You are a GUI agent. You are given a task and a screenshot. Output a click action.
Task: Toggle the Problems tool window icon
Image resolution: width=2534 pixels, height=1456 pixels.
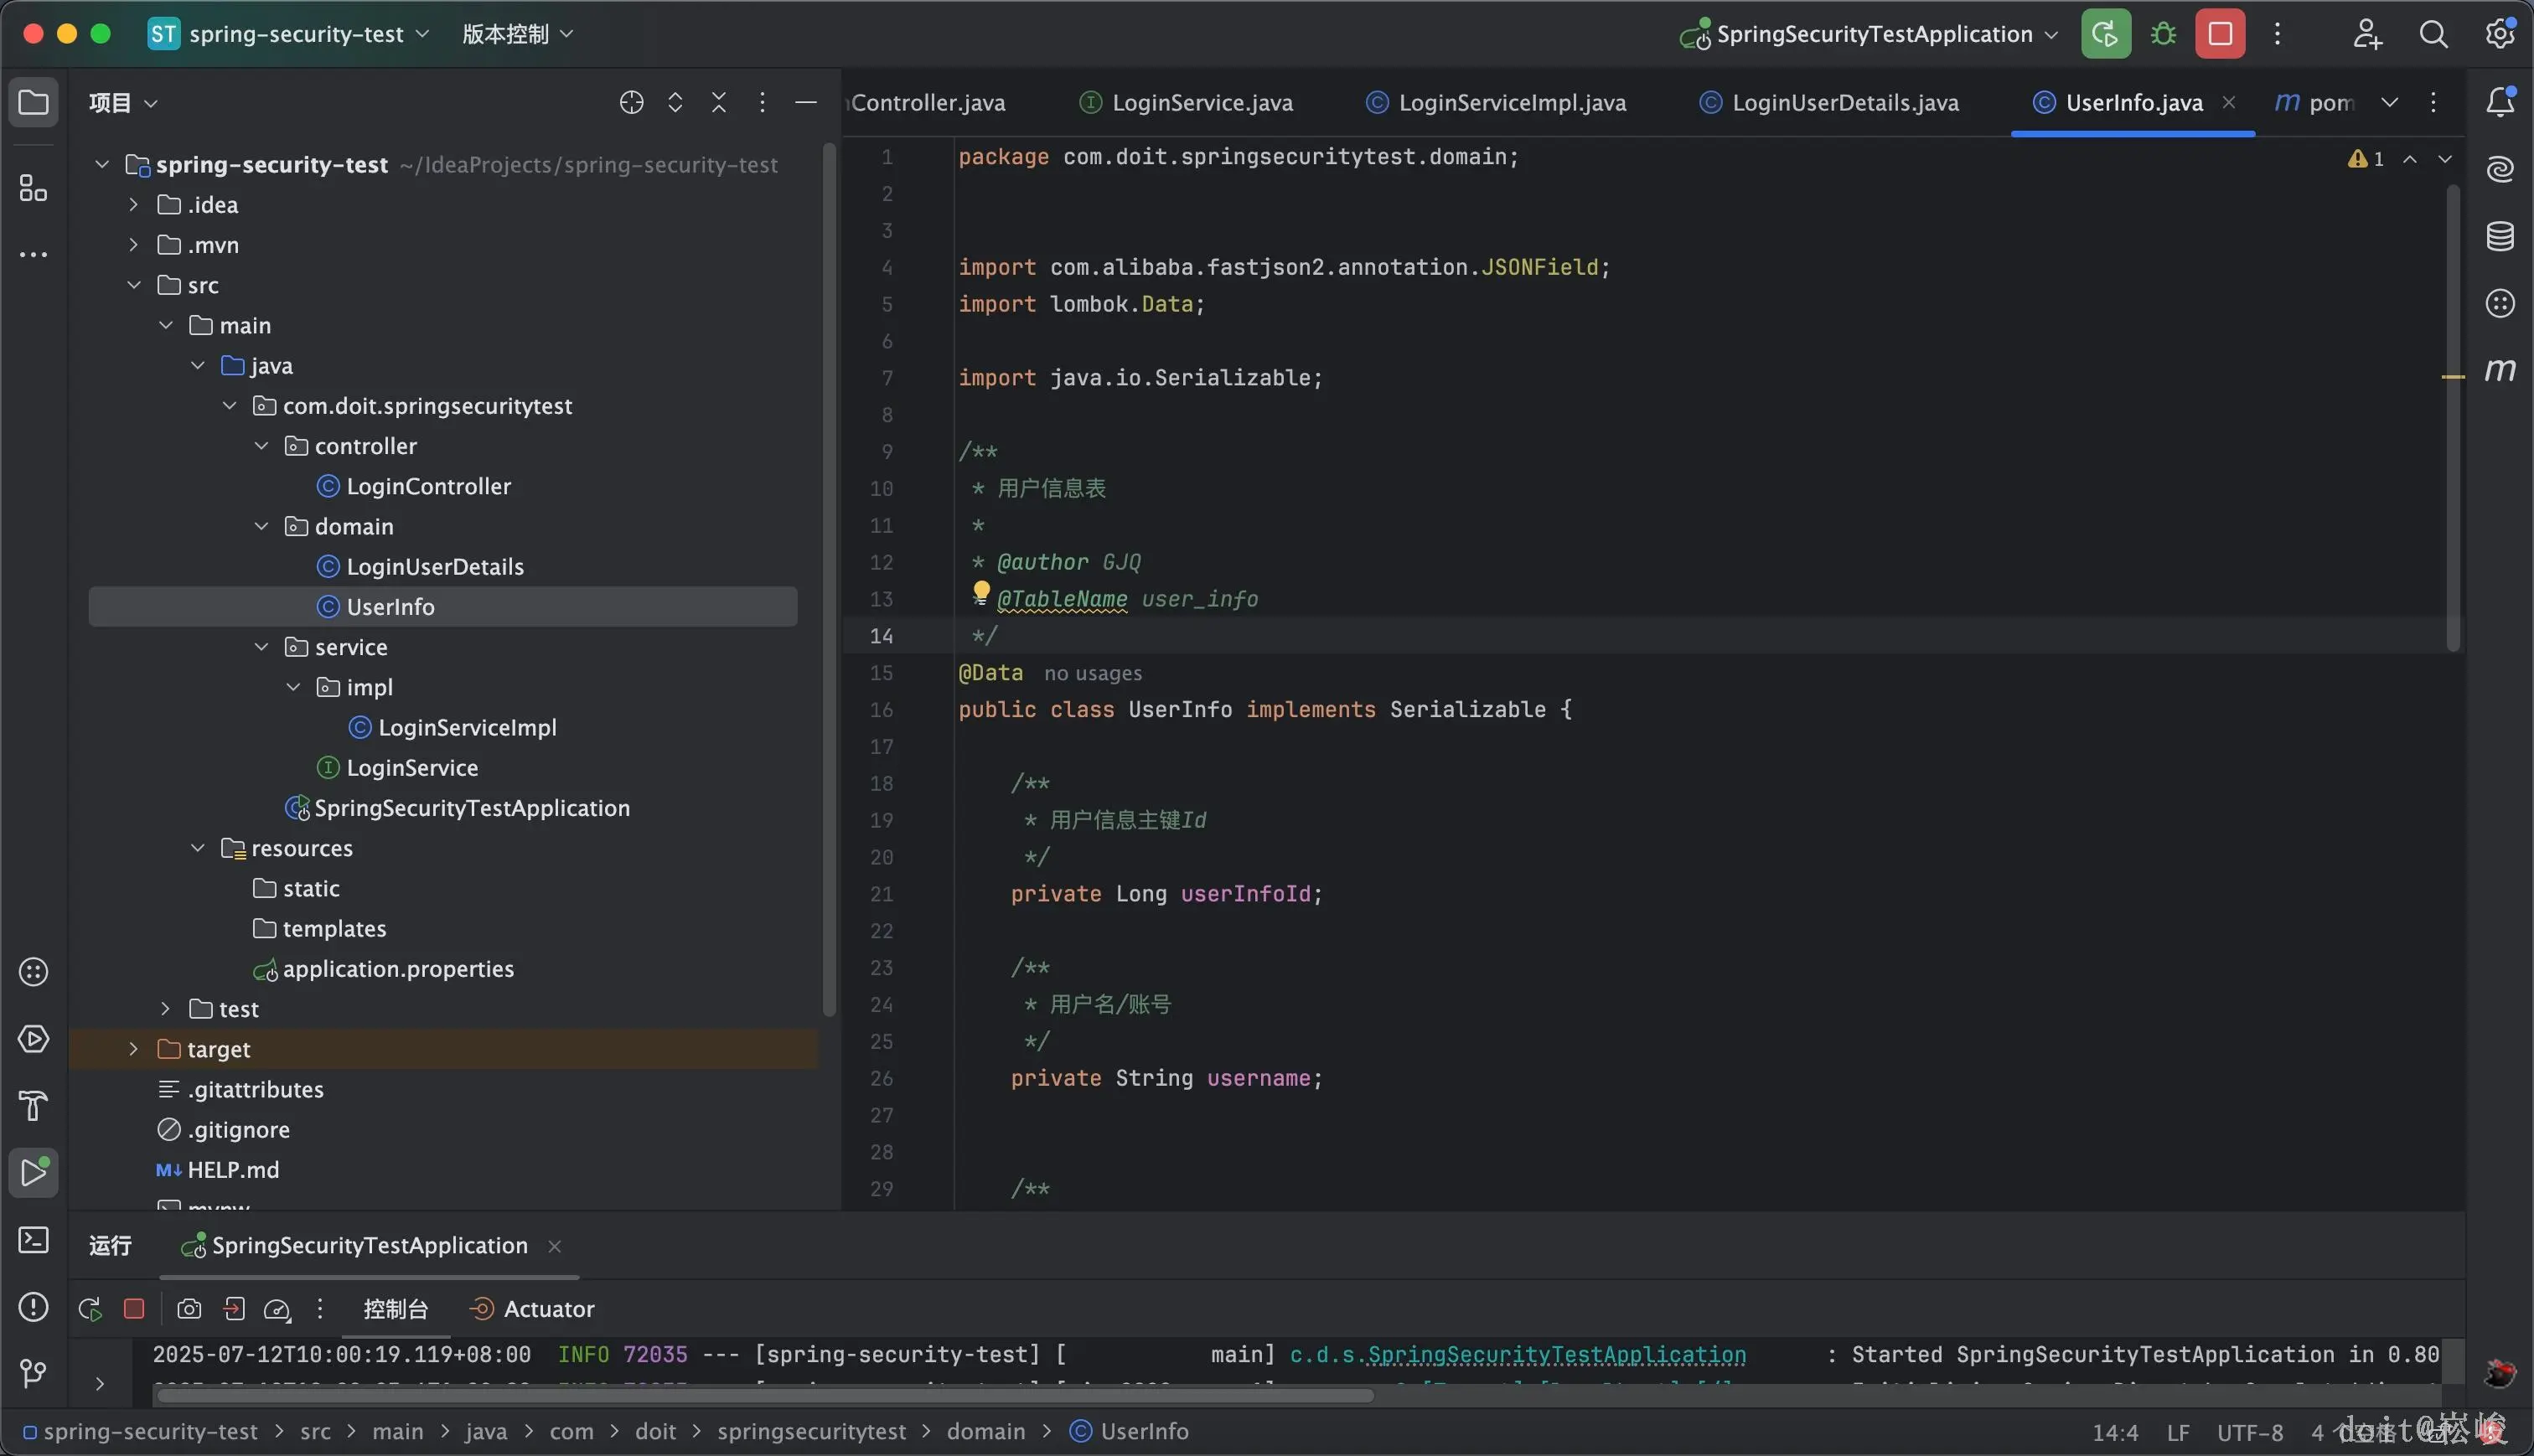33,1306
